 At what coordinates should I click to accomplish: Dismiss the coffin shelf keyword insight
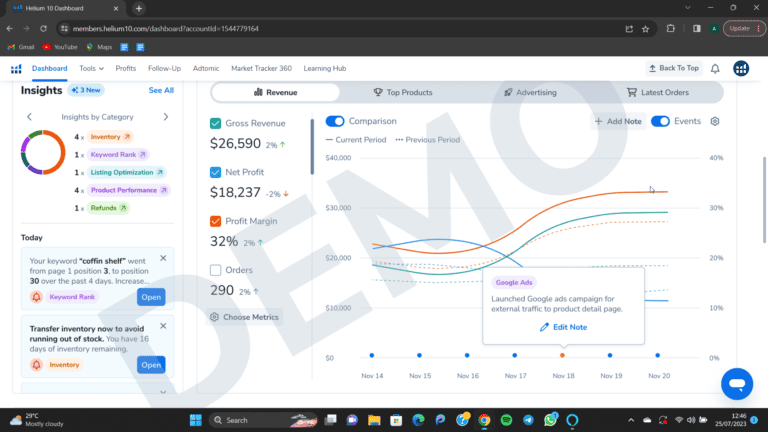coord(163,258)
